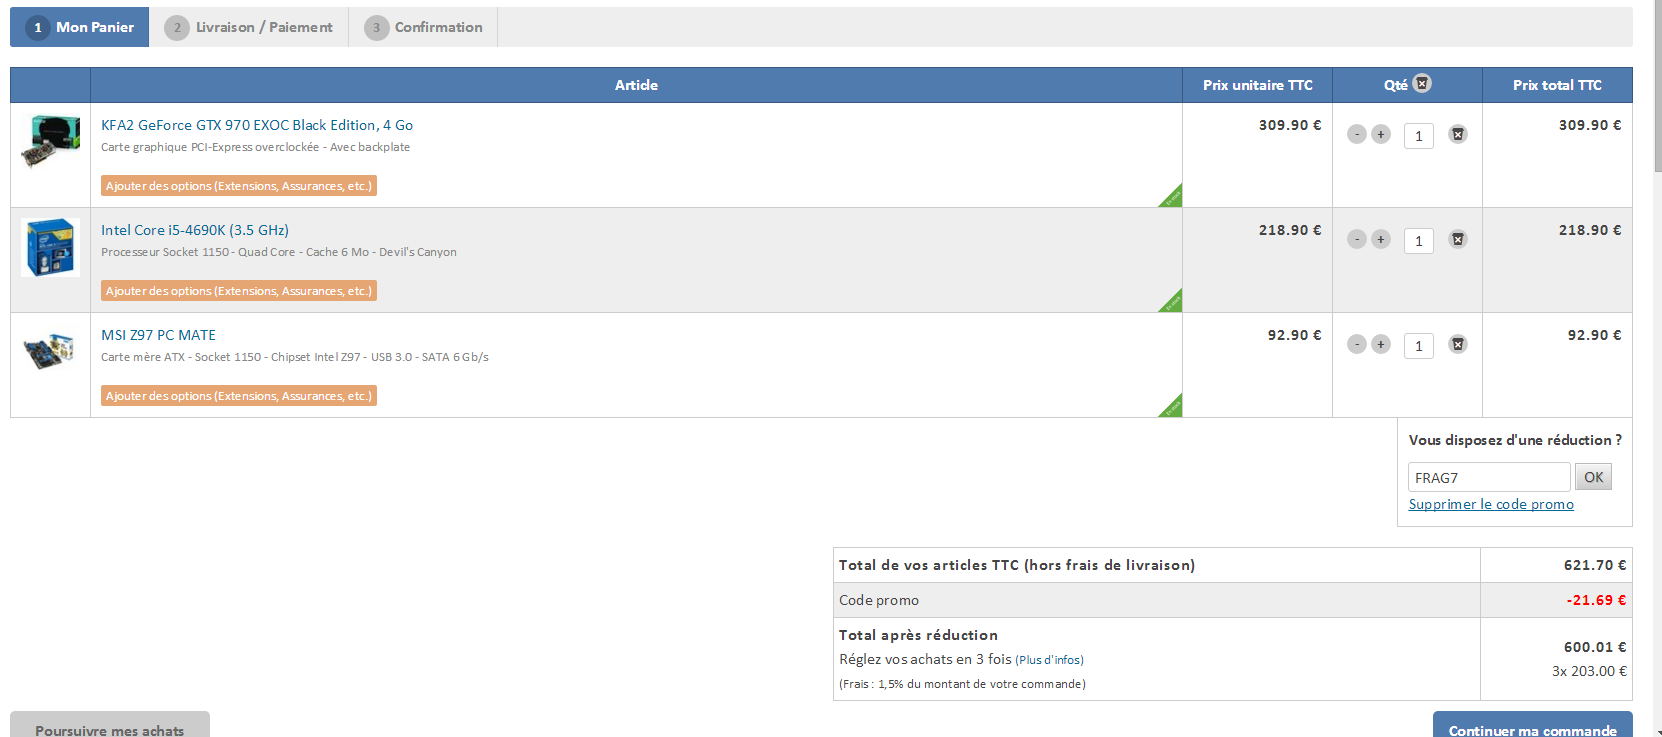Viewport: 1662px width, 737px height.
Task: Decrease quantity of Intel Core i5-4690K
Action: pos(1356,239)
